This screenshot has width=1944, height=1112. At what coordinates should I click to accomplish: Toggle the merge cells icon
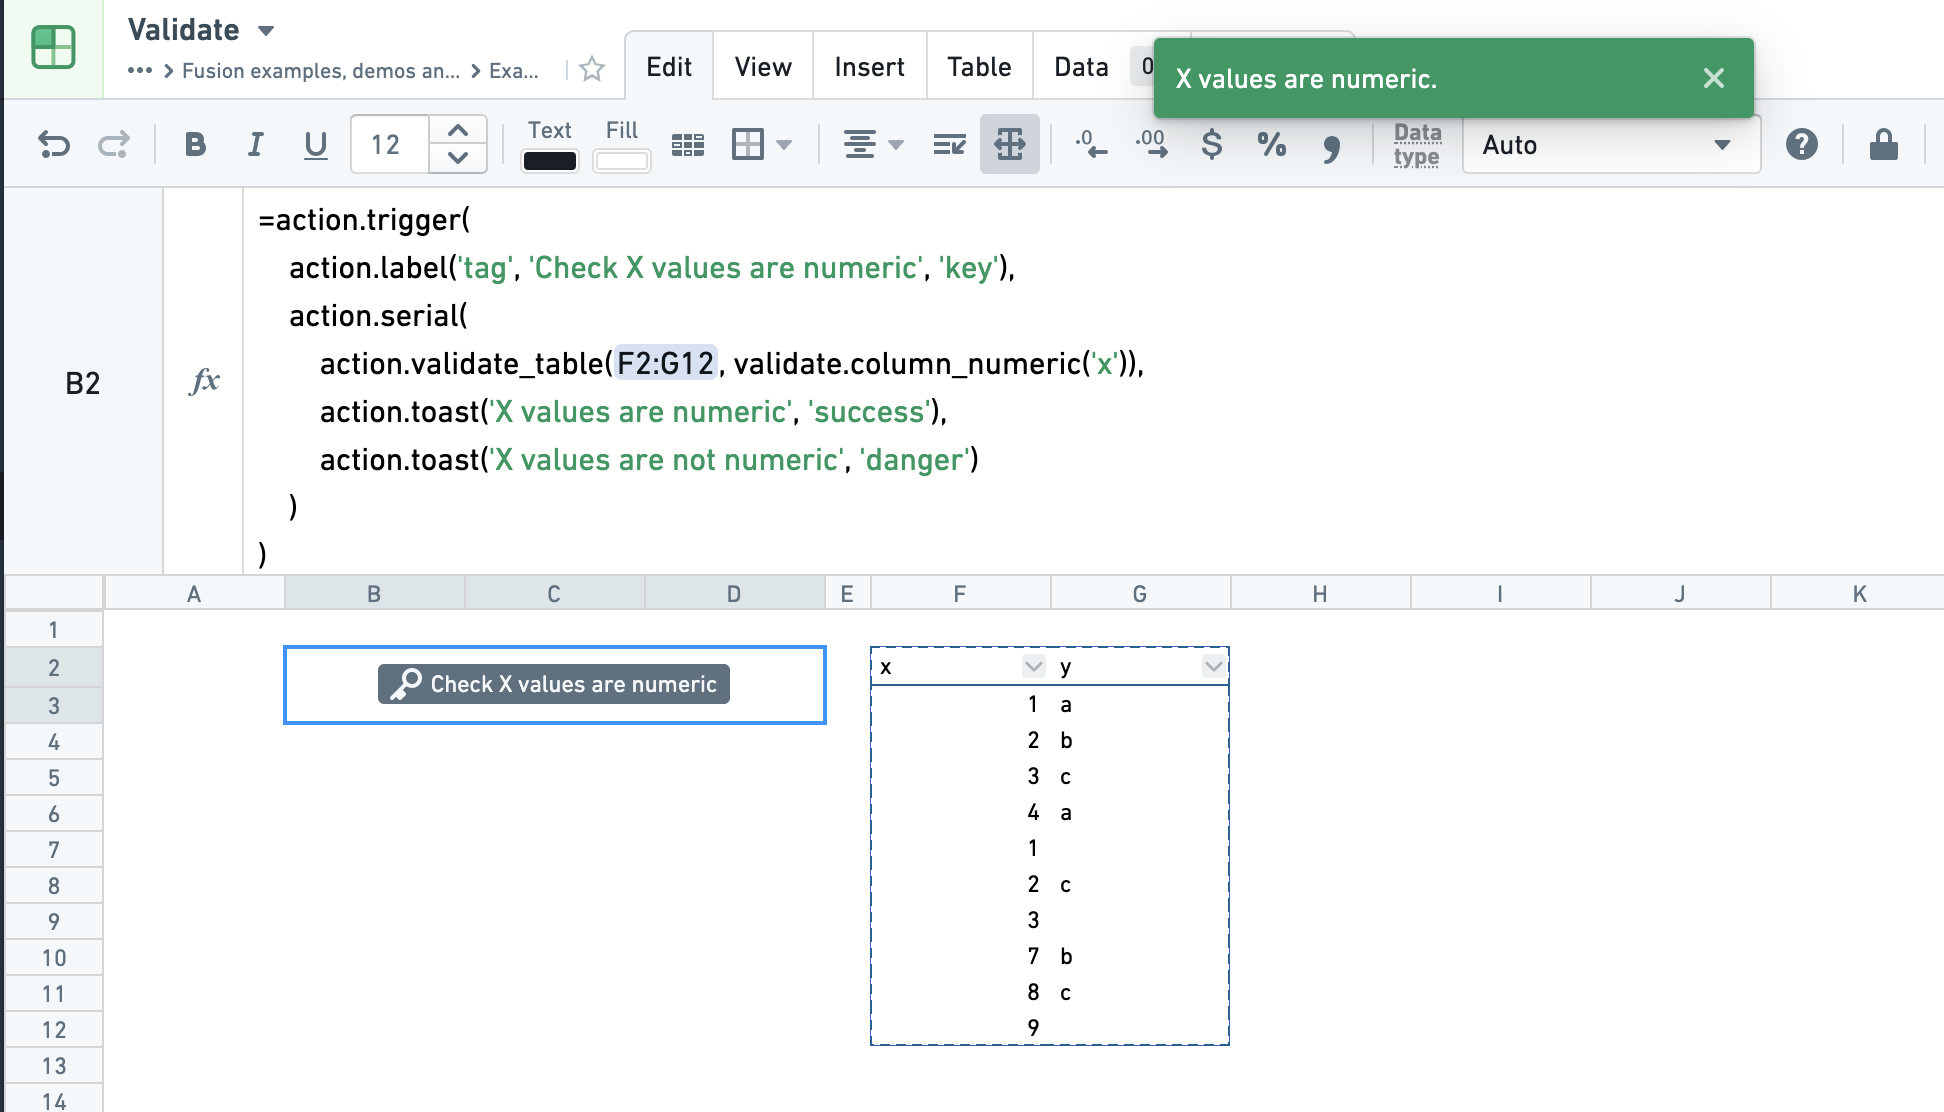1010,145
